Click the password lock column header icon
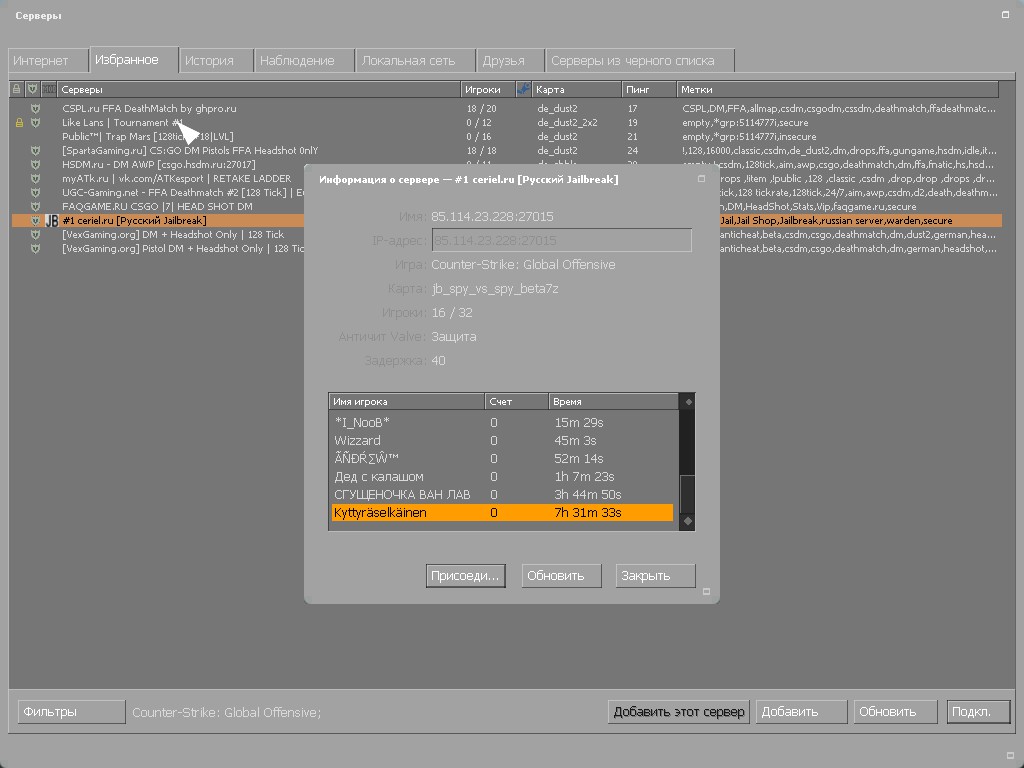This screenshot has height=768, width=1024. click(x=17, y=90)
